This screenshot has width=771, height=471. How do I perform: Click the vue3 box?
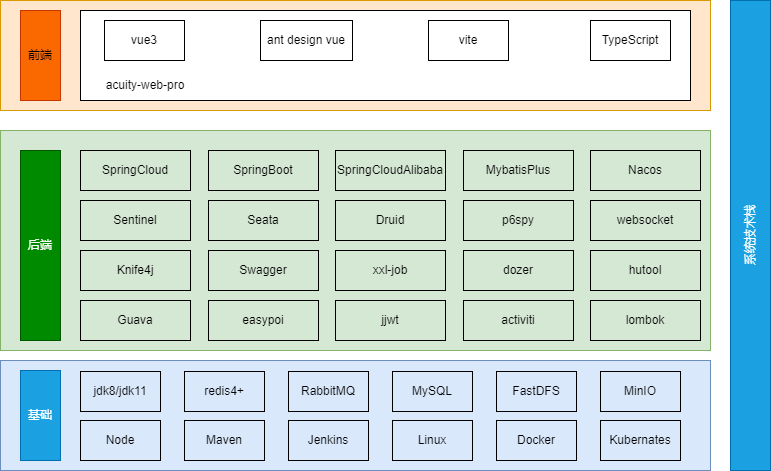(x=144, y=40)
